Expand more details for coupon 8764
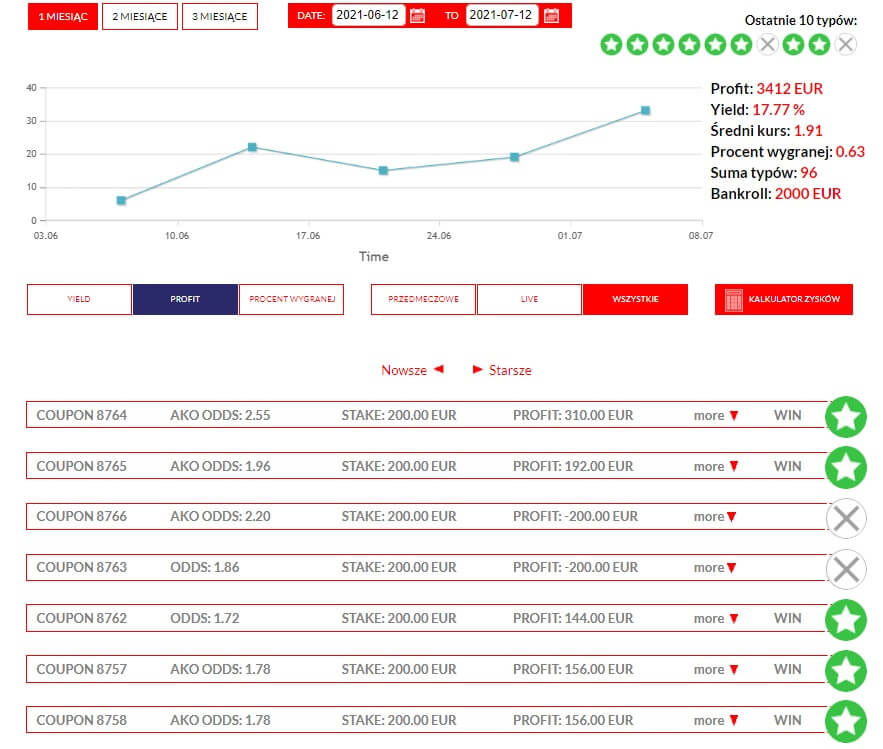This screenshot has width=883, height=749. click(716, 416)
